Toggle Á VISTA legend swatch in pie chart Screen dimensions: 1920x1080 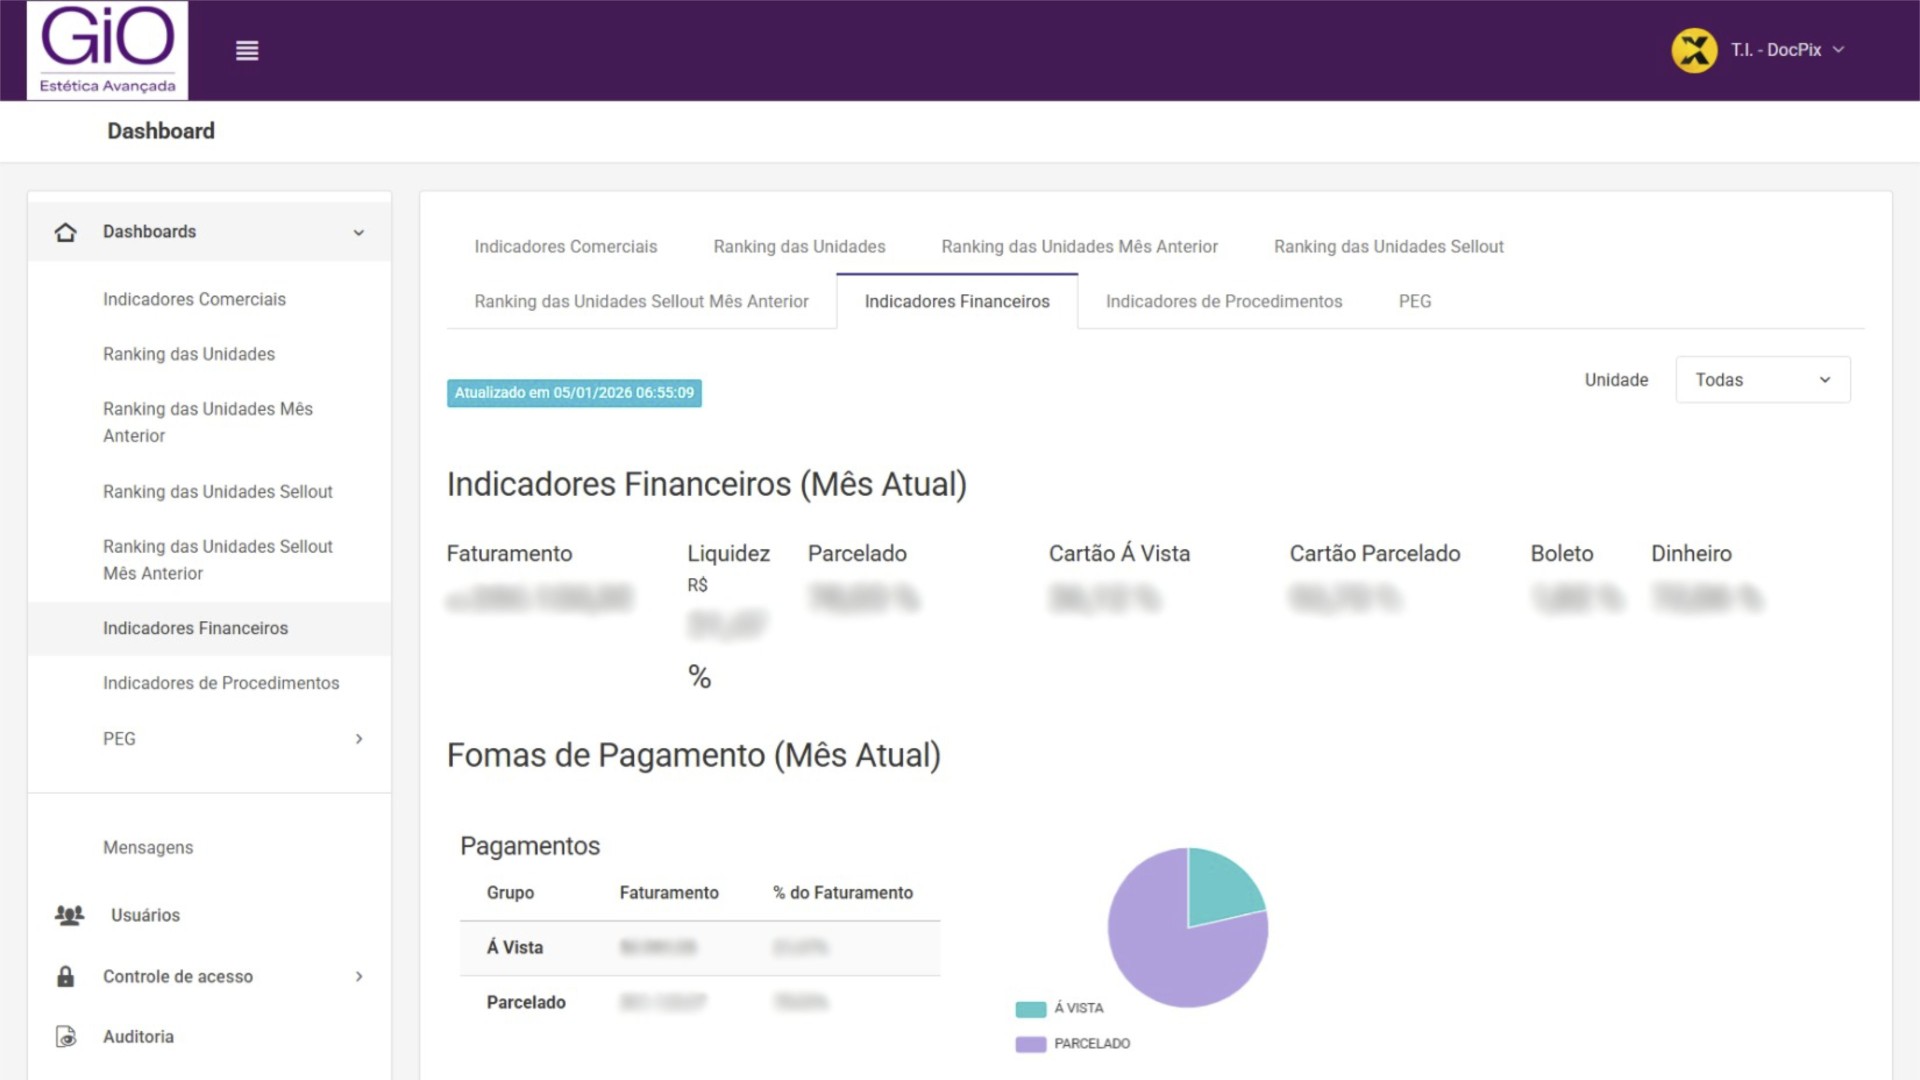[x=1030, y=1009]
